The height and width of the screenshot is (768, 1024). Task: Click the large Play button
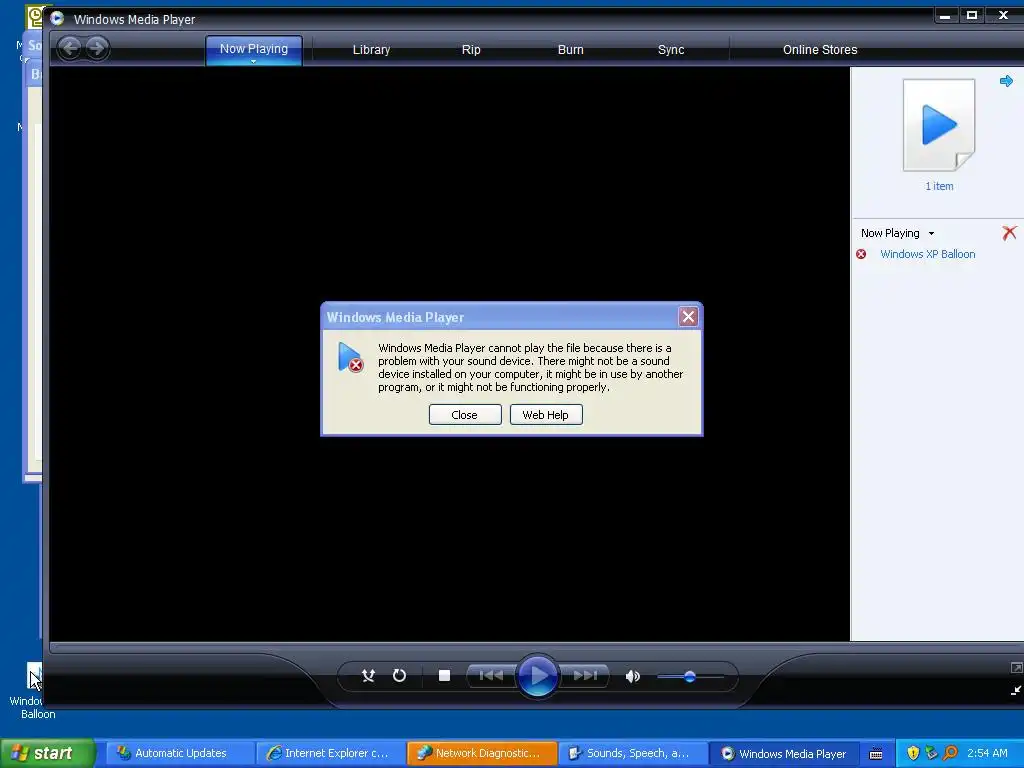(538, 676)
